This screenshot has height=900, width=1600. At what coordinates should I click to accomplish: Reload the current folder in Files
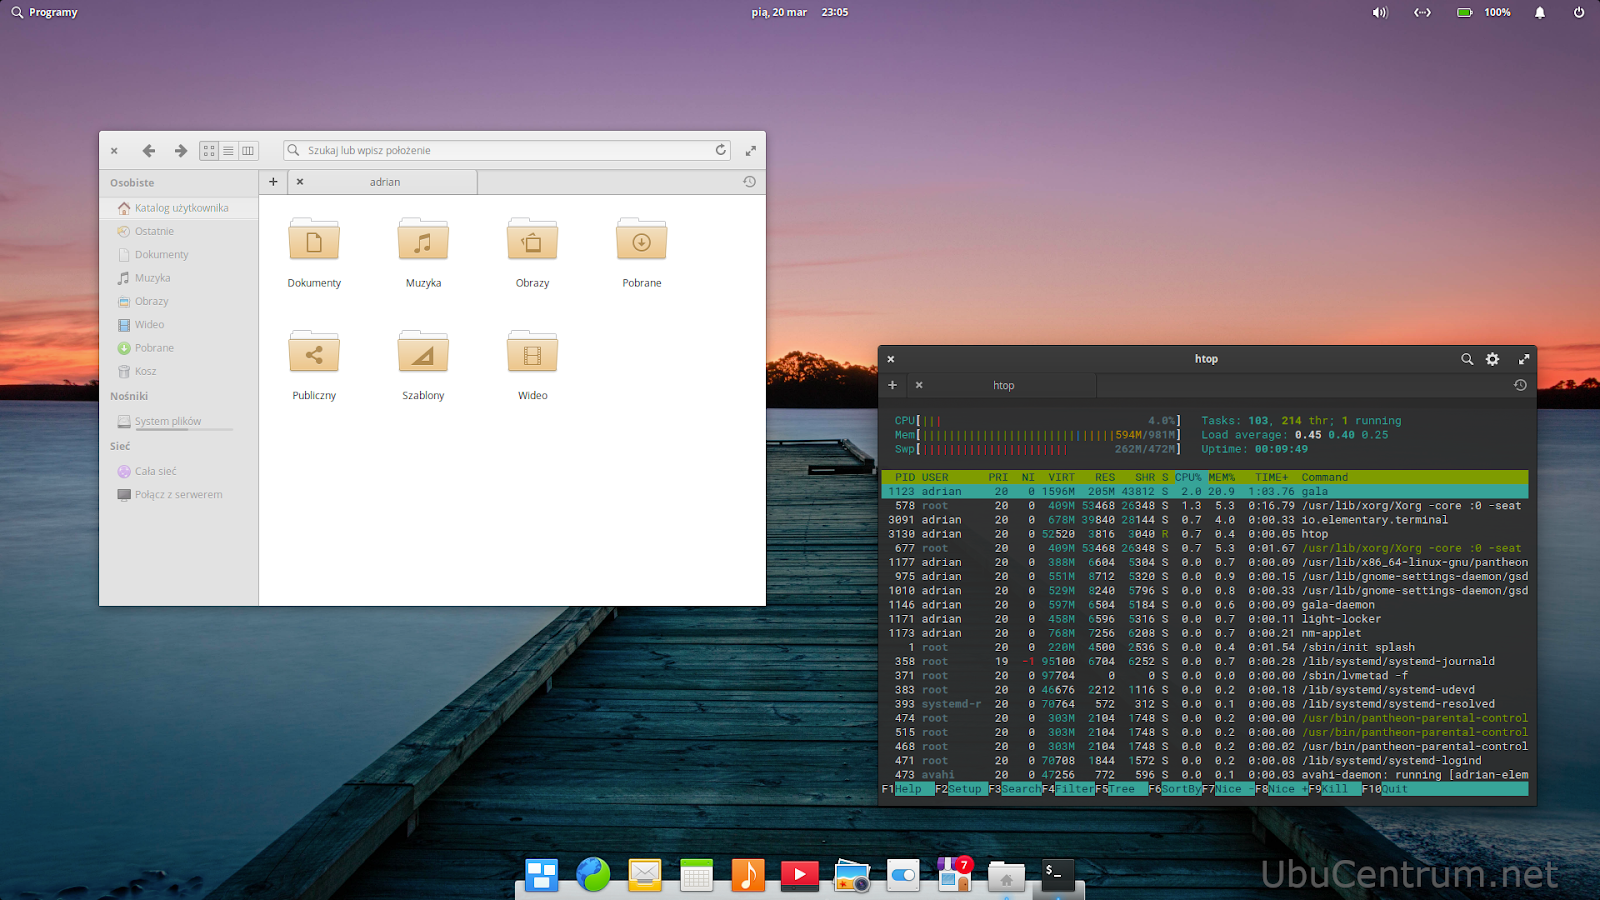coord(720,150)
